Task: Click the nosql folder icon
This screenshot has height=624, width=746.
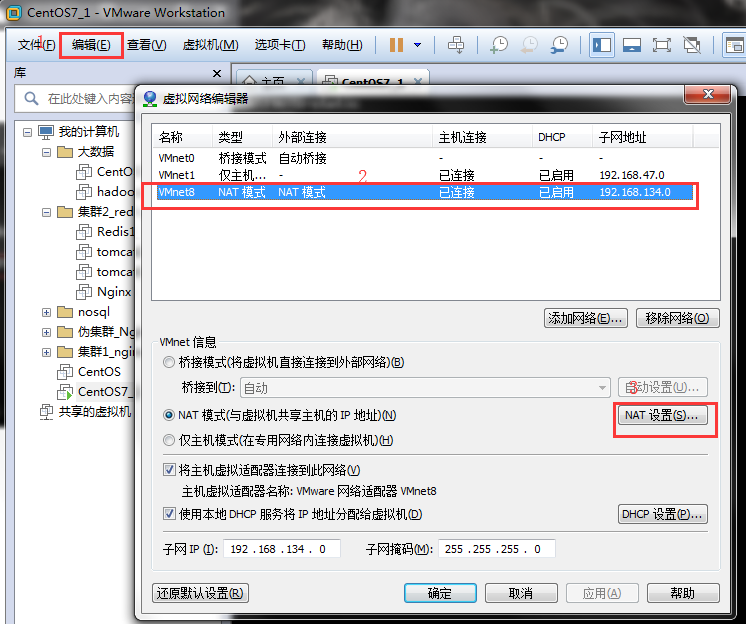Action: [65, 312]
